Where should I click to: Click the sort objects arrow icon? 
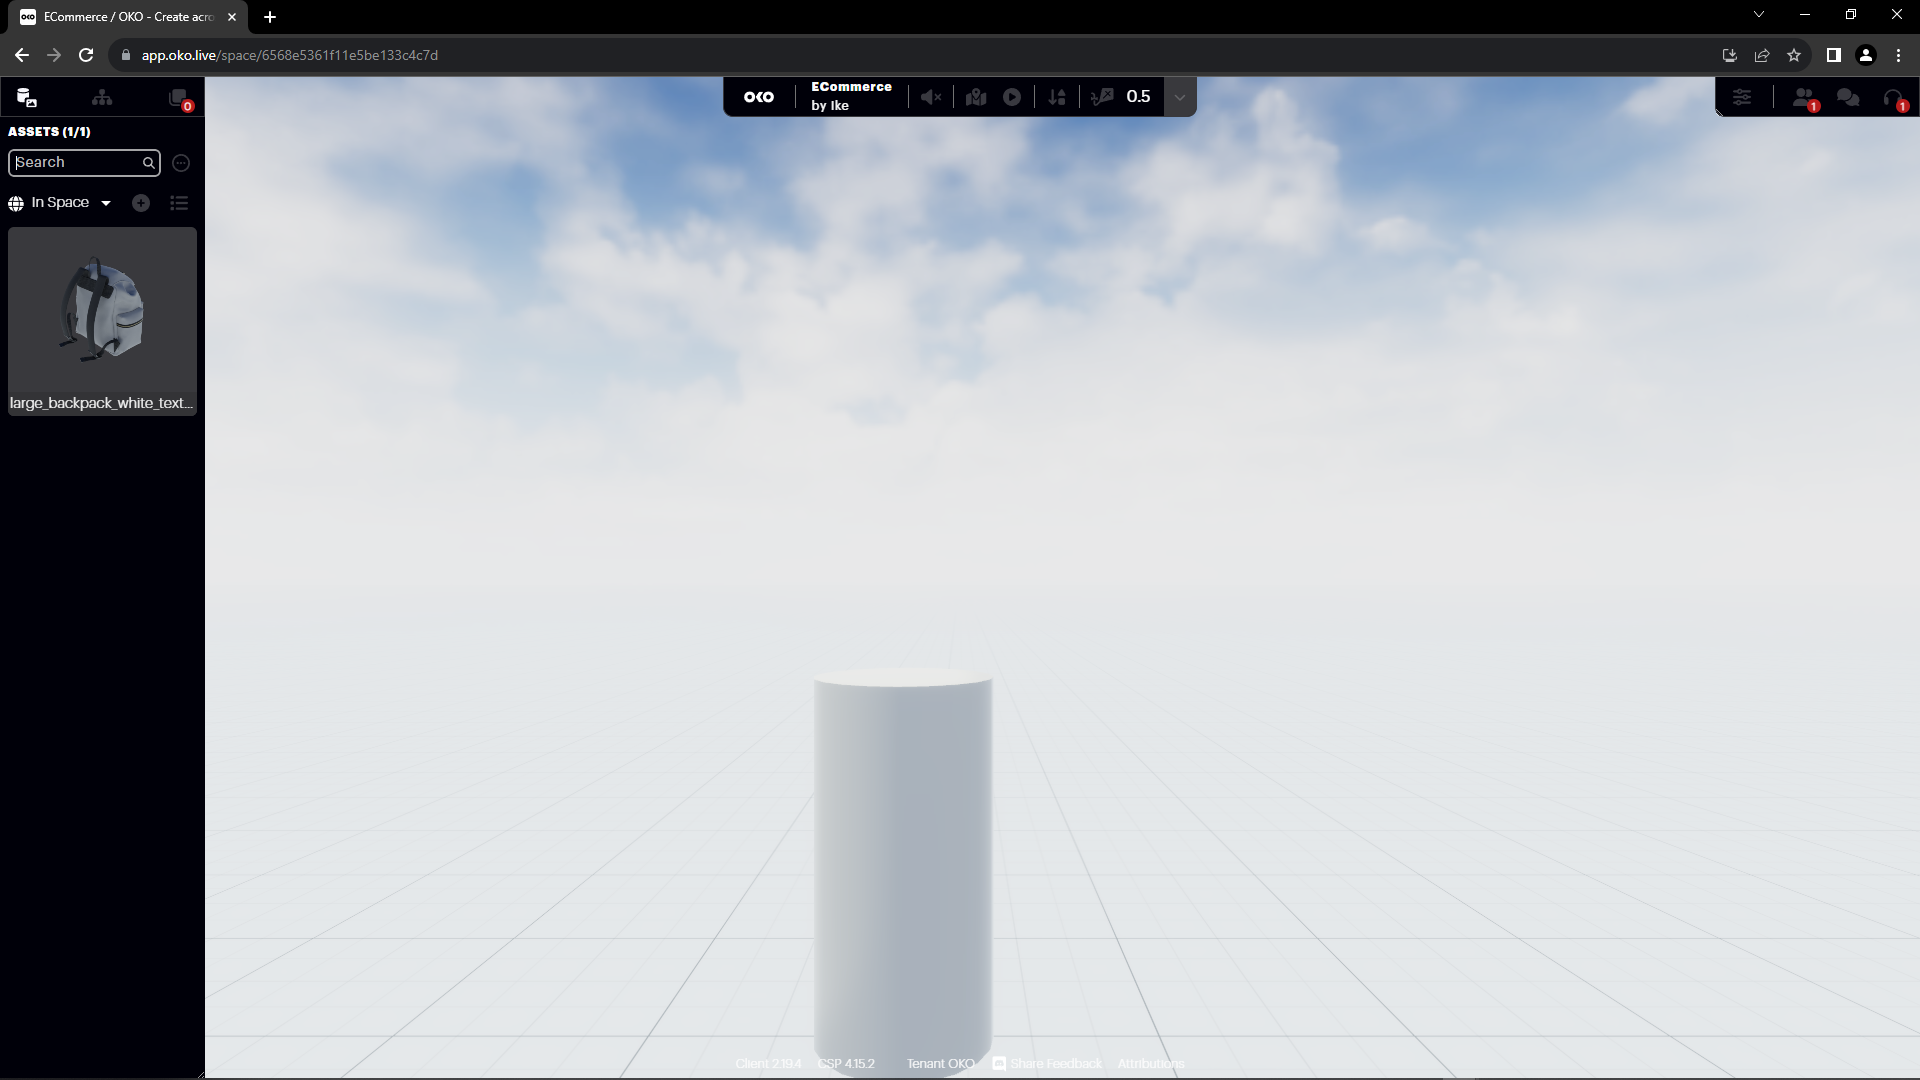(x=1057, y=97)
